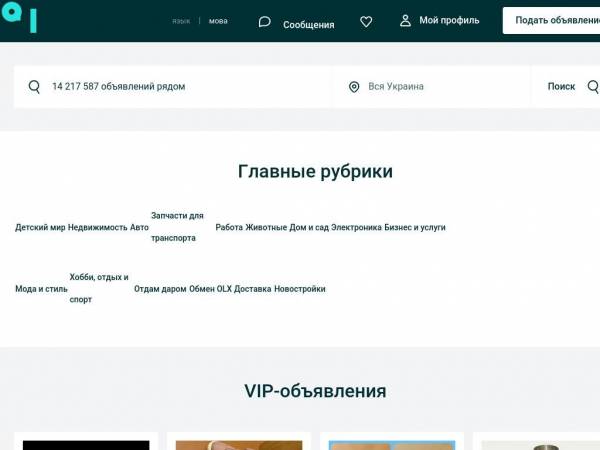Click the Подать объявление button
The height and width of the screenshot is (450, 600).
click(x=551, y=20)
